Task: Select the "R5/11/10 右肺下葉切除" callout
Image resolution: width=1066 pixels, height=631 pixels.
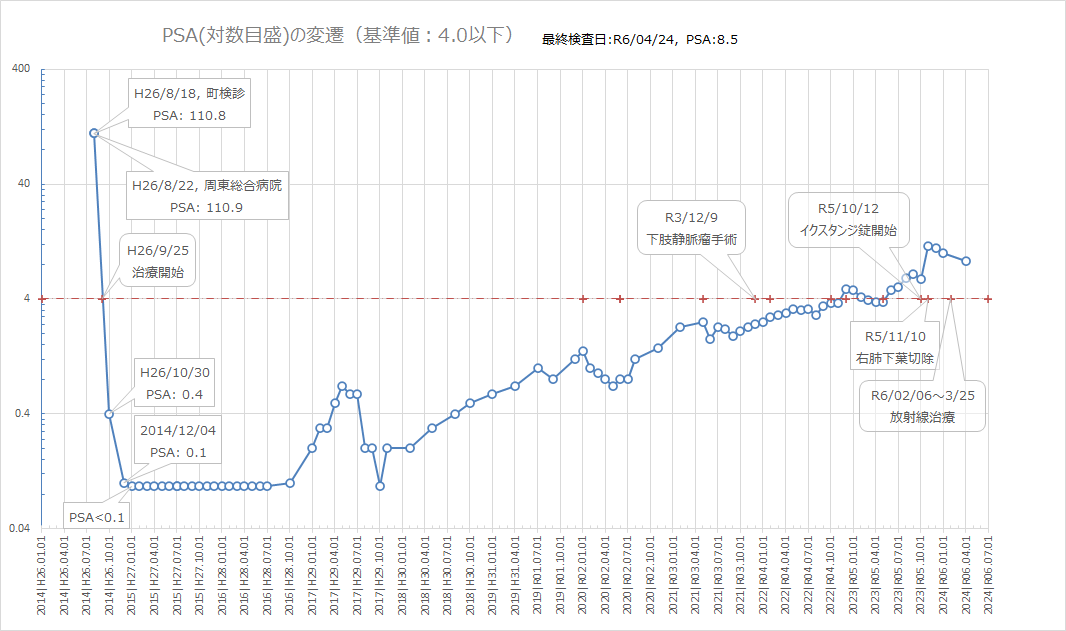Action: [895, 347]
